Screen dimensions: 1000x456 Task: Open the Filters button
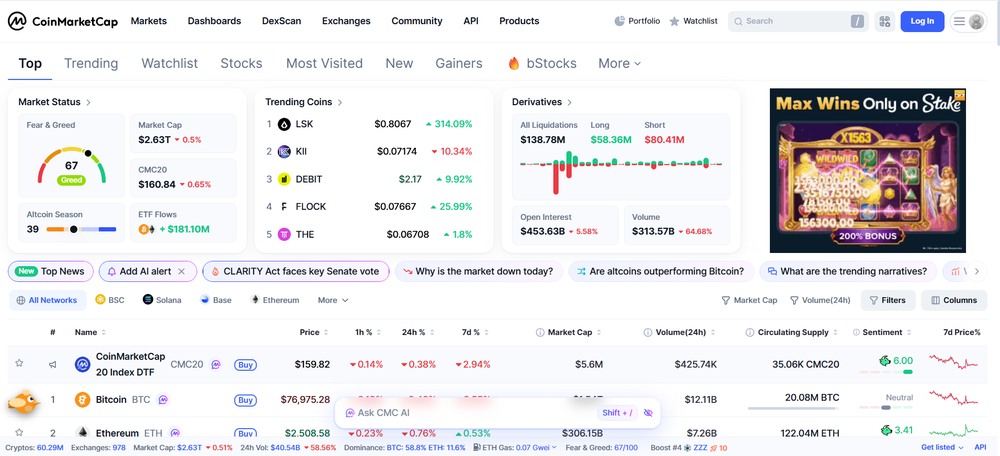pos(888,300)
